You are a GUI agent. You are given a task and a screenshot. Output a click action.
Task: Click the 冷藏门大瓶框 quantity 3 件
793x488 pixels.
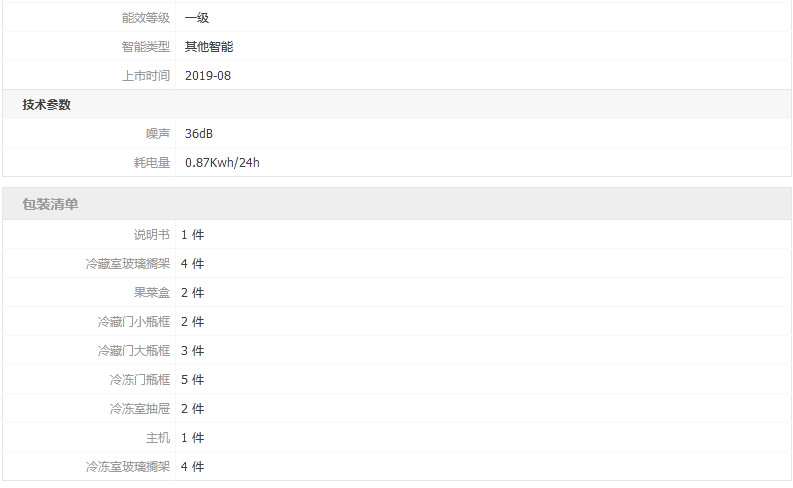point(192,351)
